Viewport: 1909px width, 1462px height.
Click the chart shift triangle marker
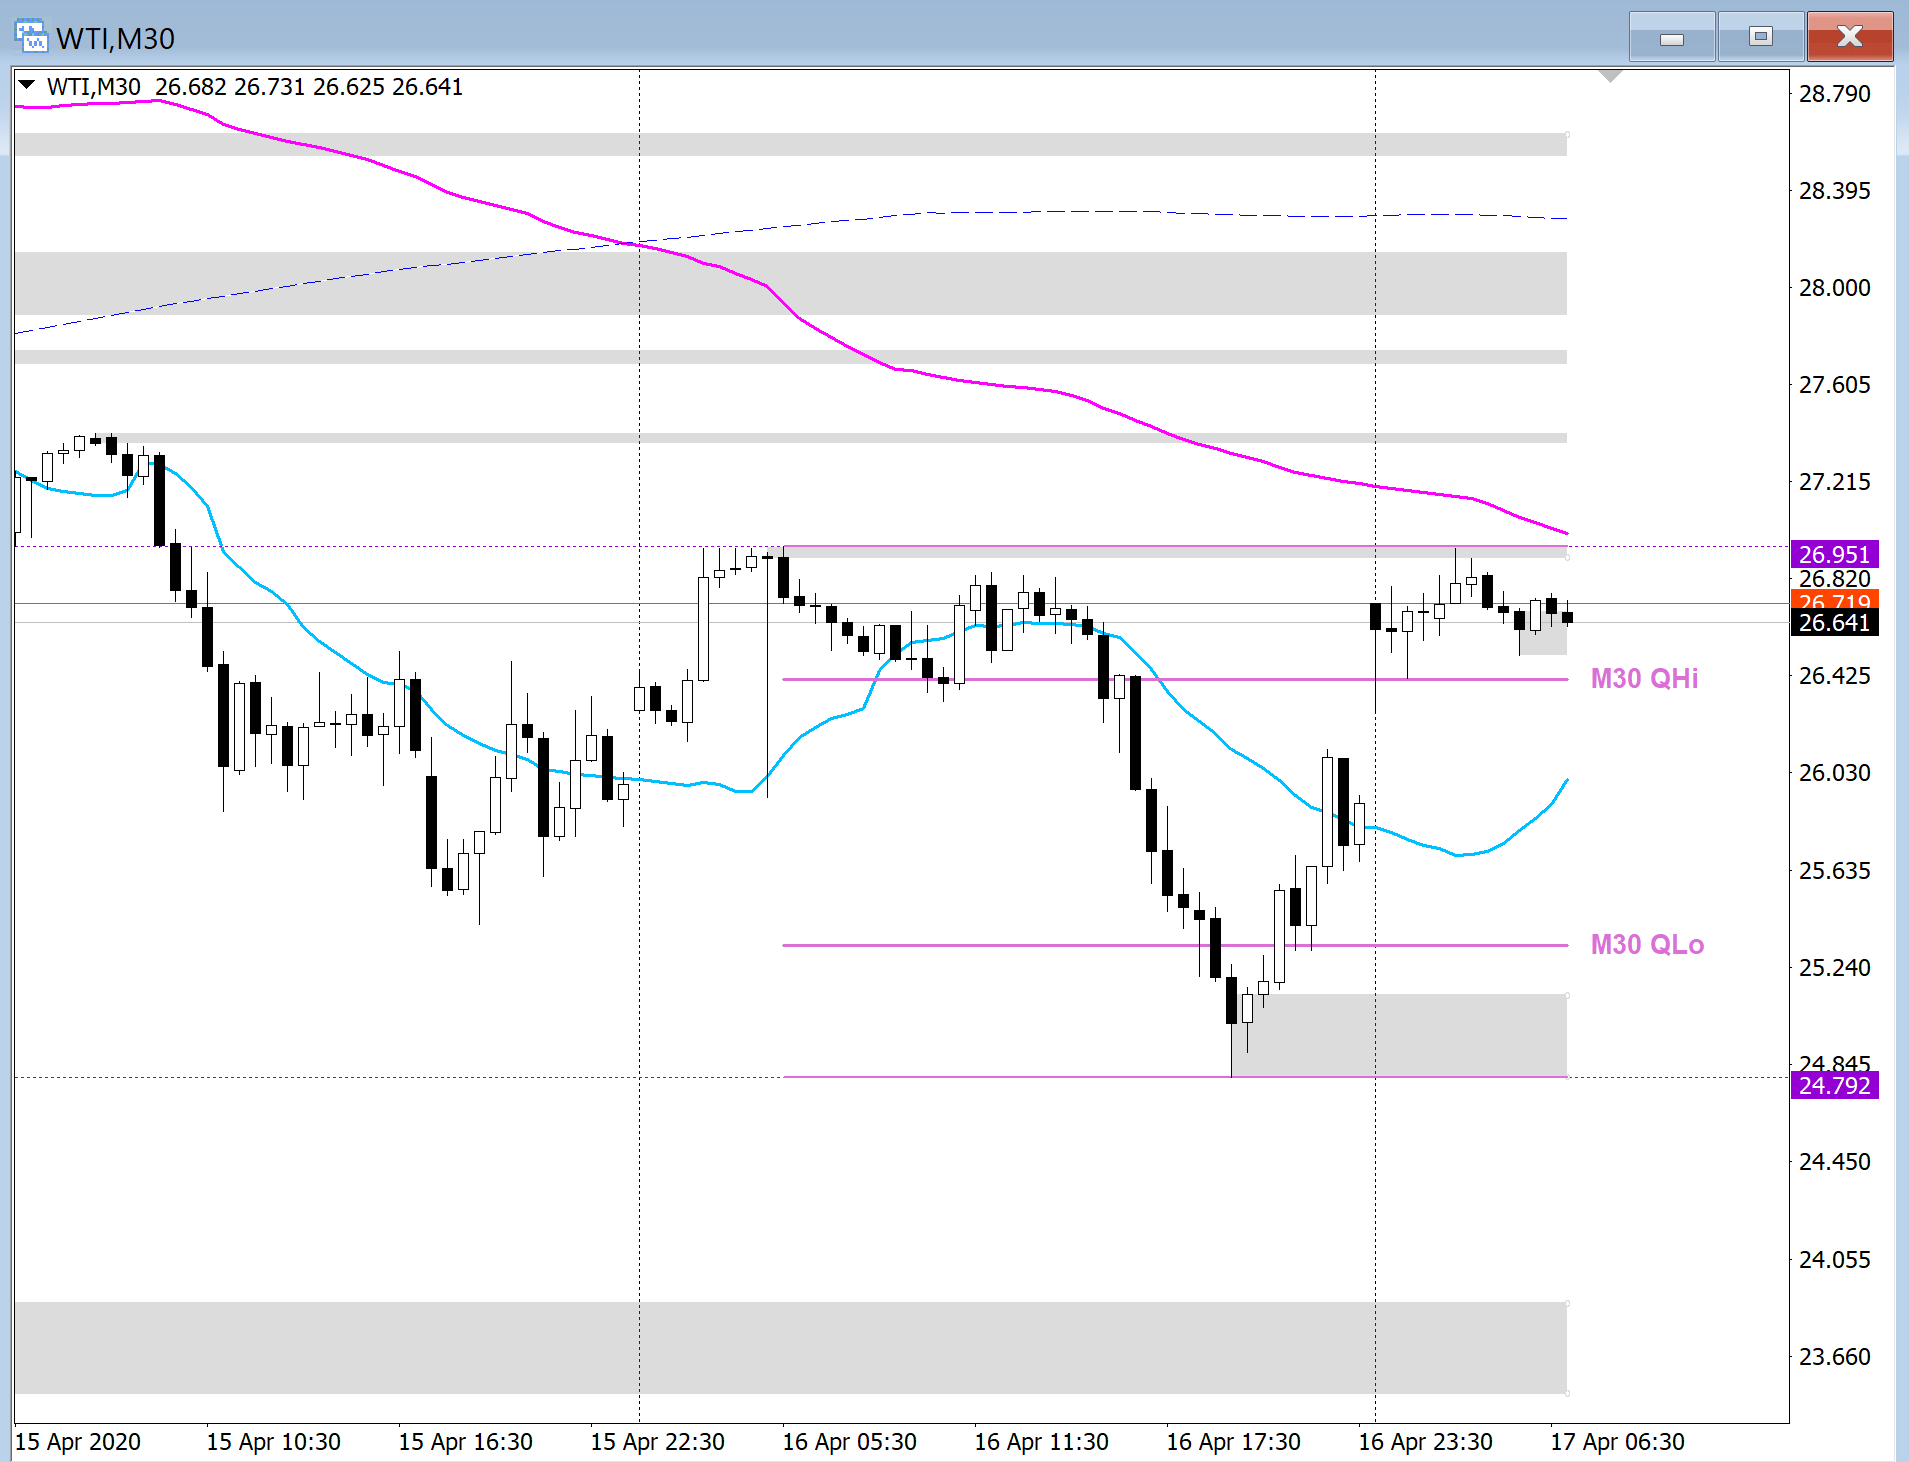click(x=1610, y=76)
